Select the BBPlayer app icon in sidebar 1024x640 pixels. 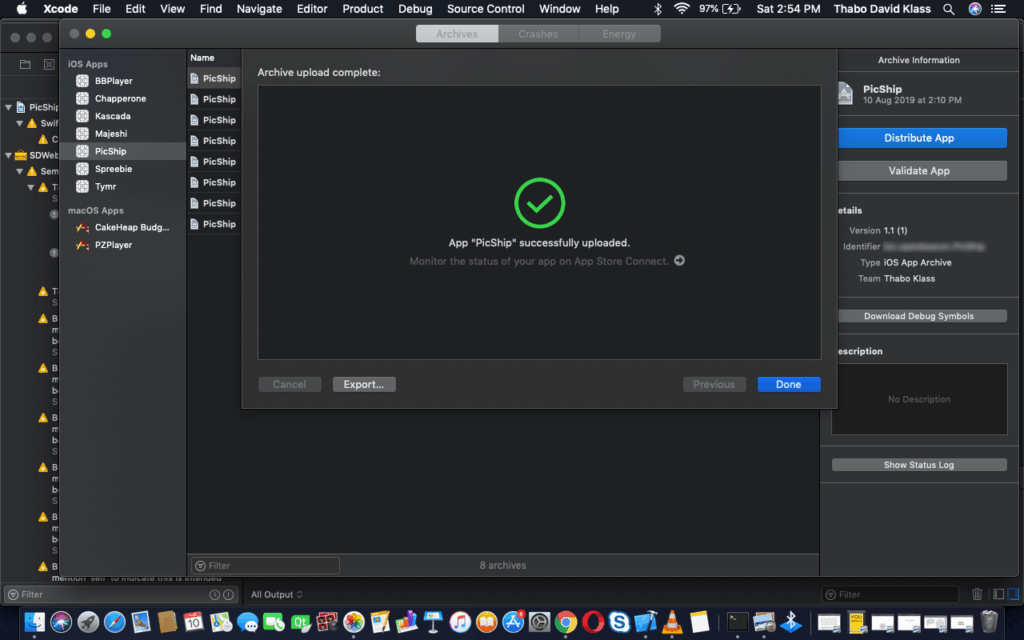coord(83,81)
